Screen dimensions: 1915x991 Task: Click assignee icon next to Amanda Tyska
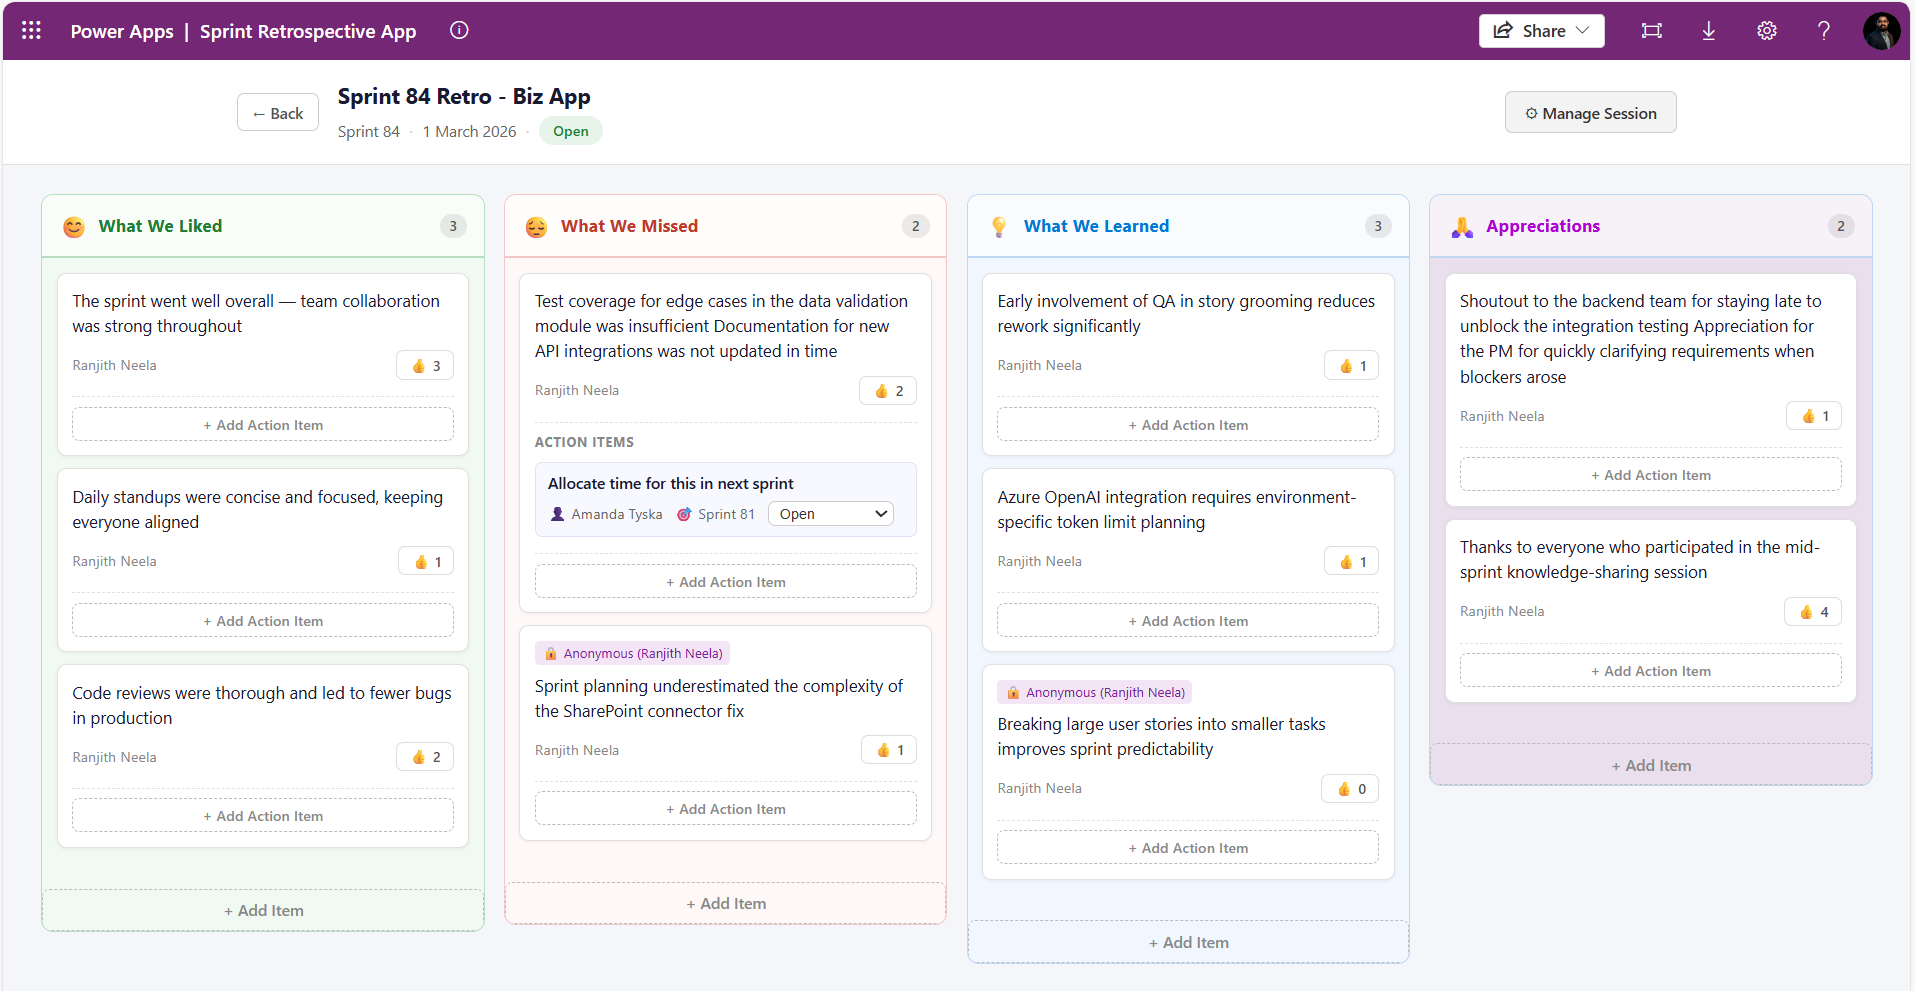pos(558,514)
